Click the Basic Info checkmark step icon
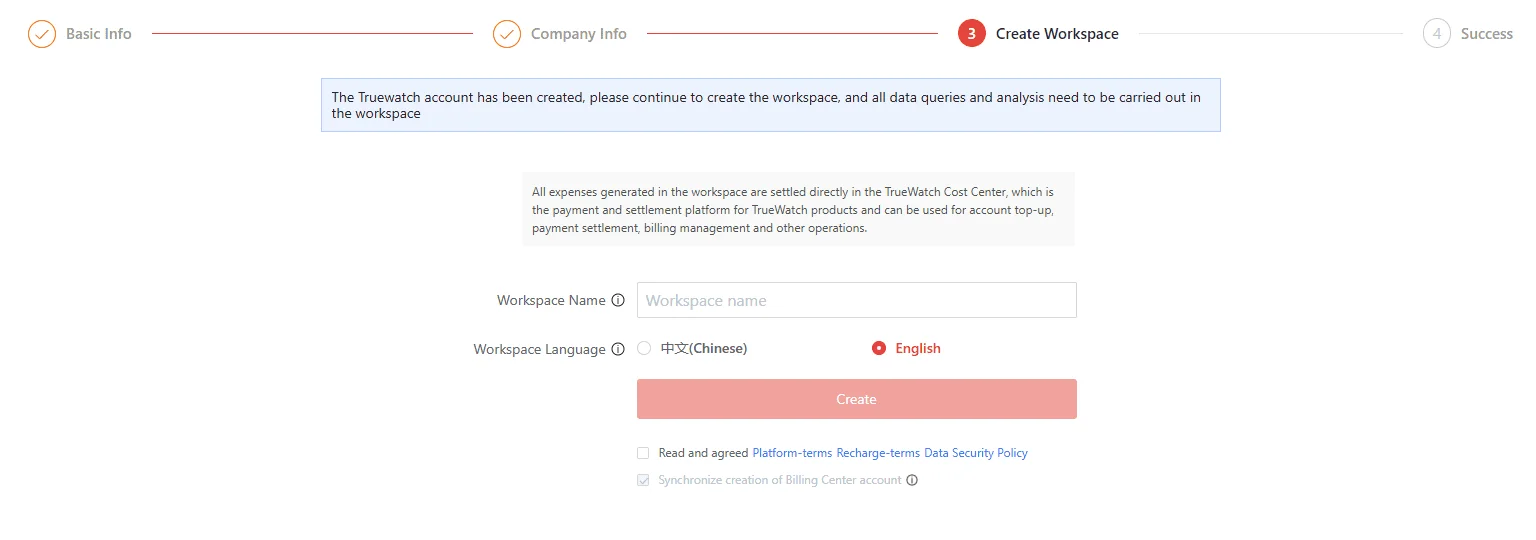Screen dimensions: 1536x540 pos(42,34)
